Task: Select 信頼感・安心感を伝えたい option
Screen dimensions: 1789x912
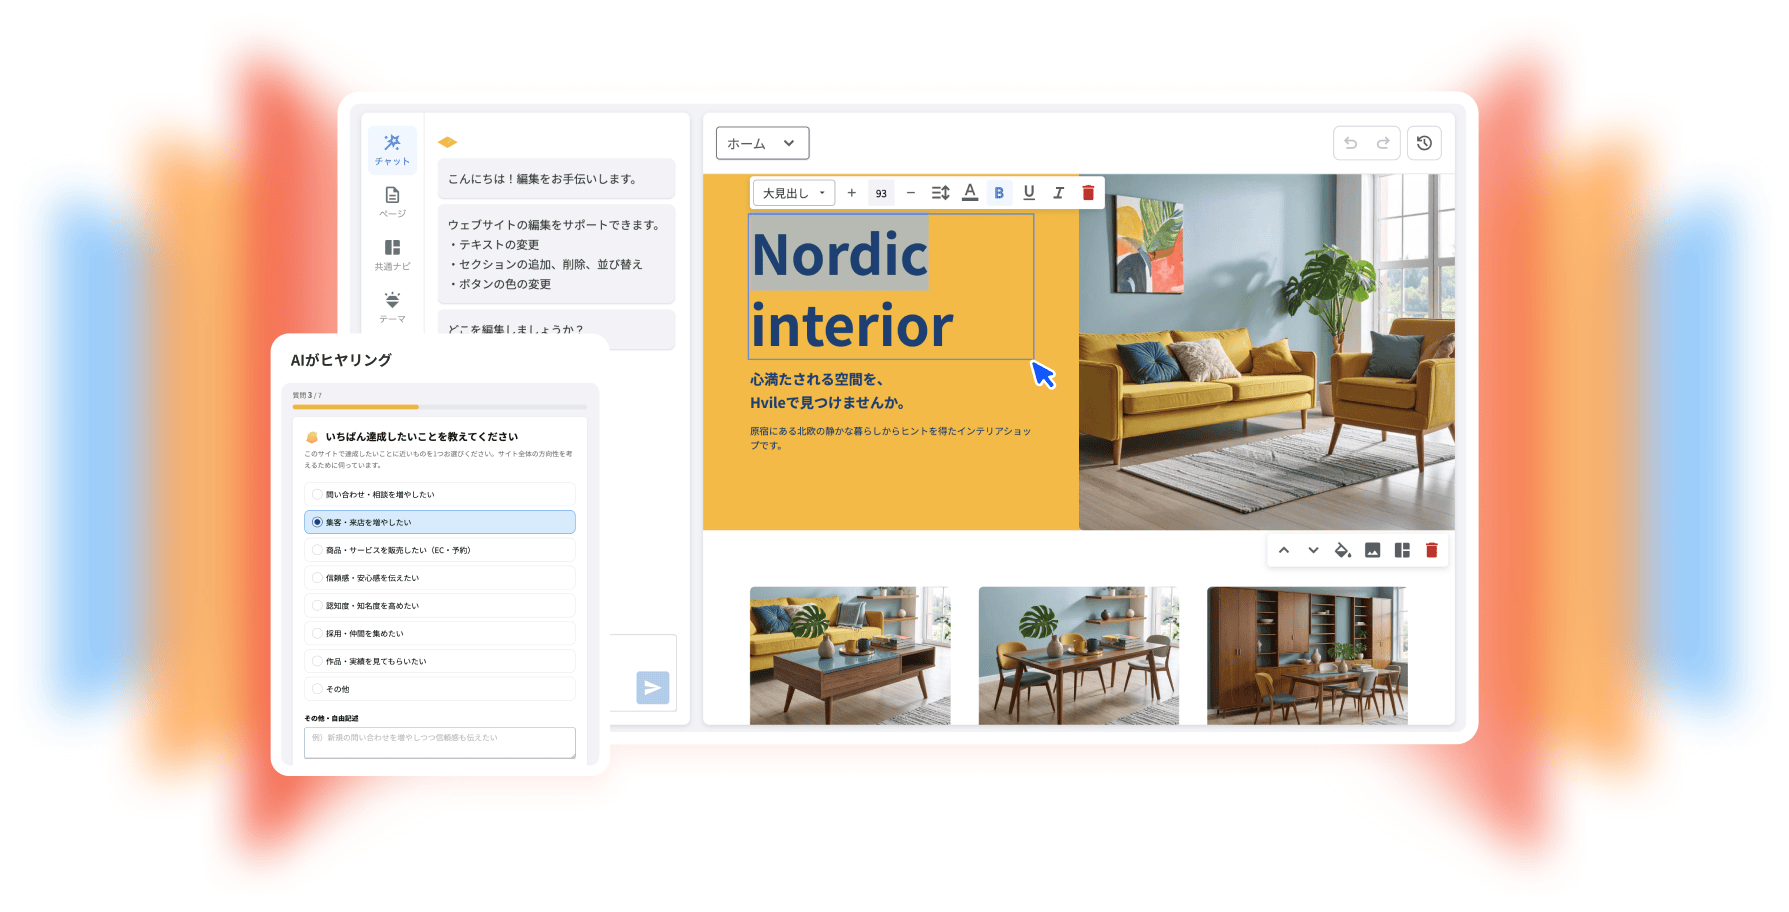Action: (440, 578)
